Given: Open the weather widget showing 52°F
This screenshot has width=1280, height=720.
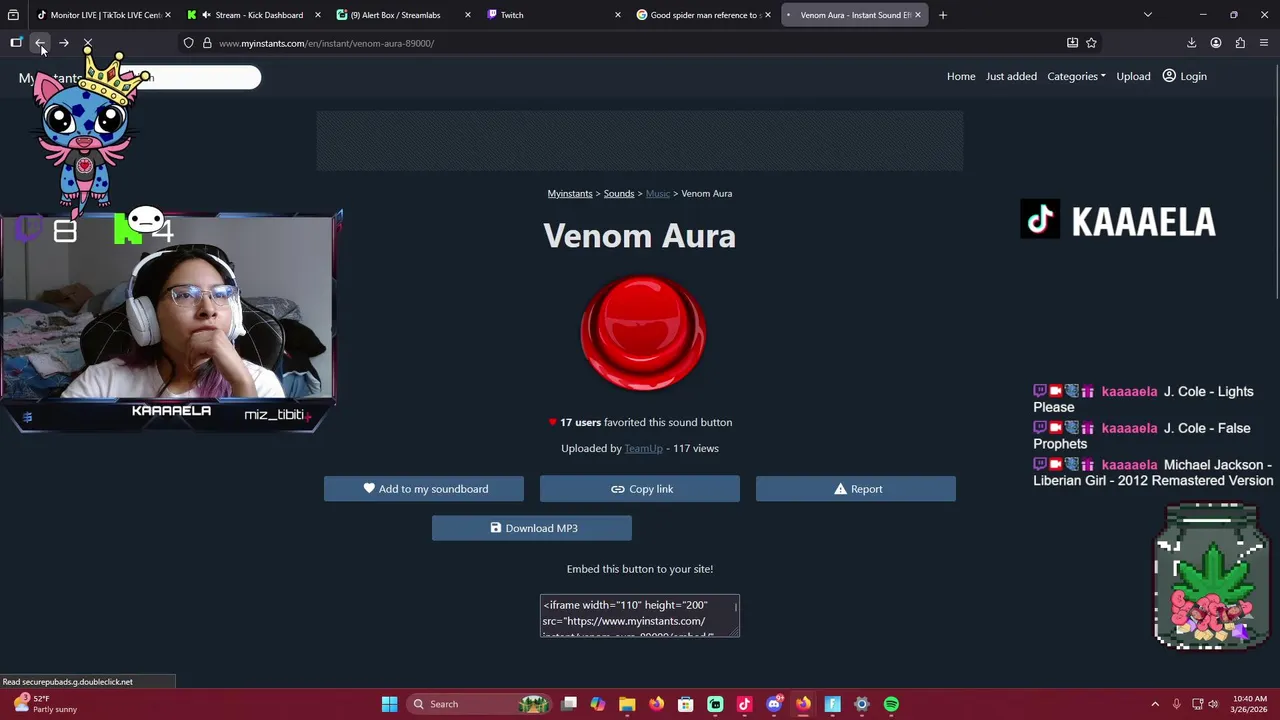Looking at the screenshot, I should 45,704.
